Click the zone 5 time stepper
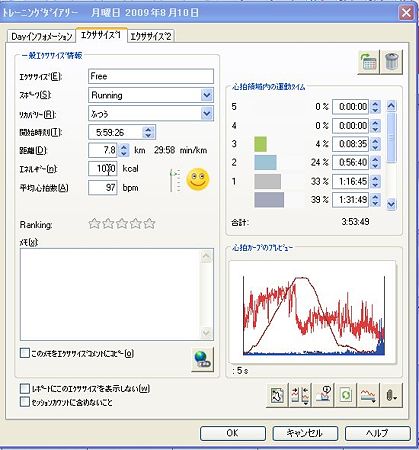This screenshot has height=450, width=419. pos(375,107)
